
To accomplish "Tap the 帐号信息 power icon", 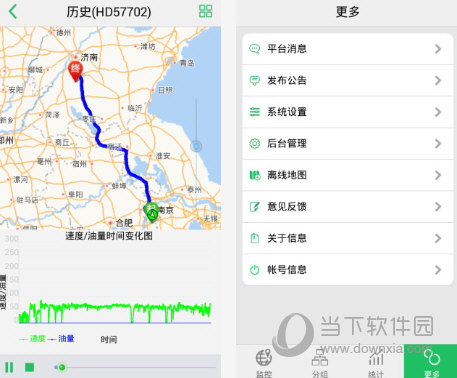I will pos(255,270).
